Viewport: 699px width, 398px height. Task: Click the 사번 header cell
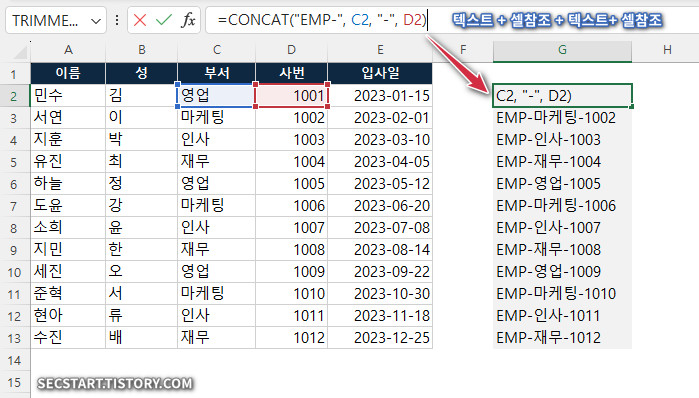291,73
